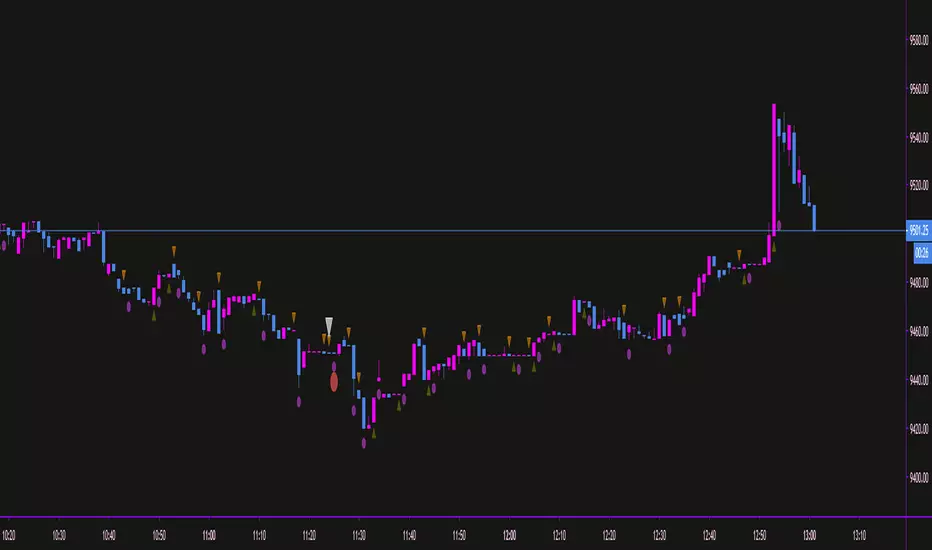932x550 pixels.
Task: Select the tallest magenta spike candle near 12:53
Action: 774,169
